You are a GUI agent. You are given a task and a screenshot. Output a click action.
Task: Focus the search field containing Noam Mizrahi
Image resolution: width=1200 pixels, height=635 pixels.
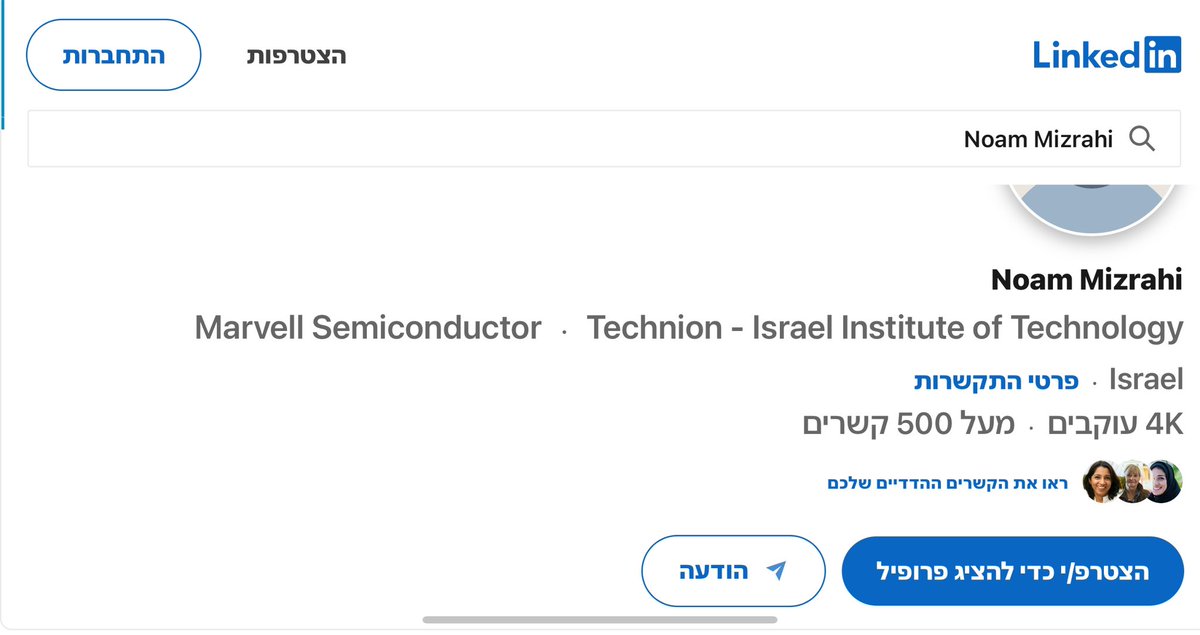pyautogui.click(x=600, y=139)
